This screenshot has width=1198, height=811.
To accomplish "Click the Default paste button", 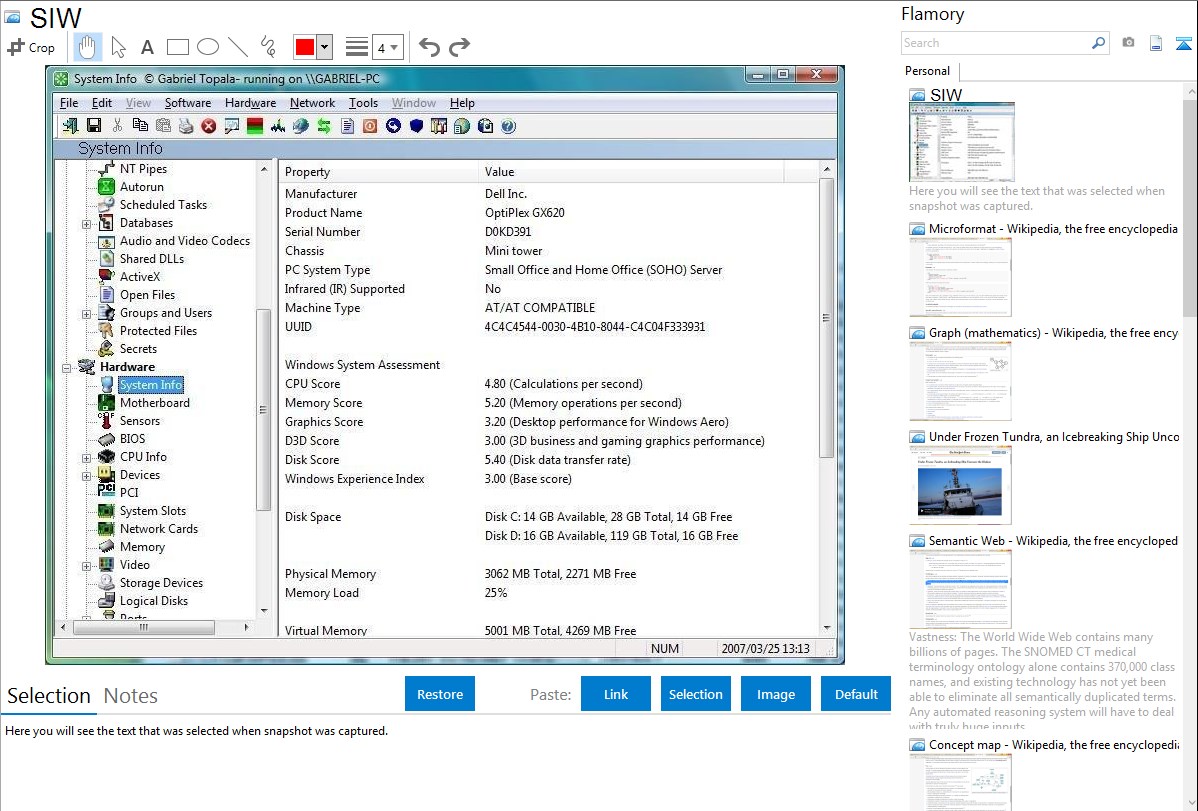I will 856,694.
